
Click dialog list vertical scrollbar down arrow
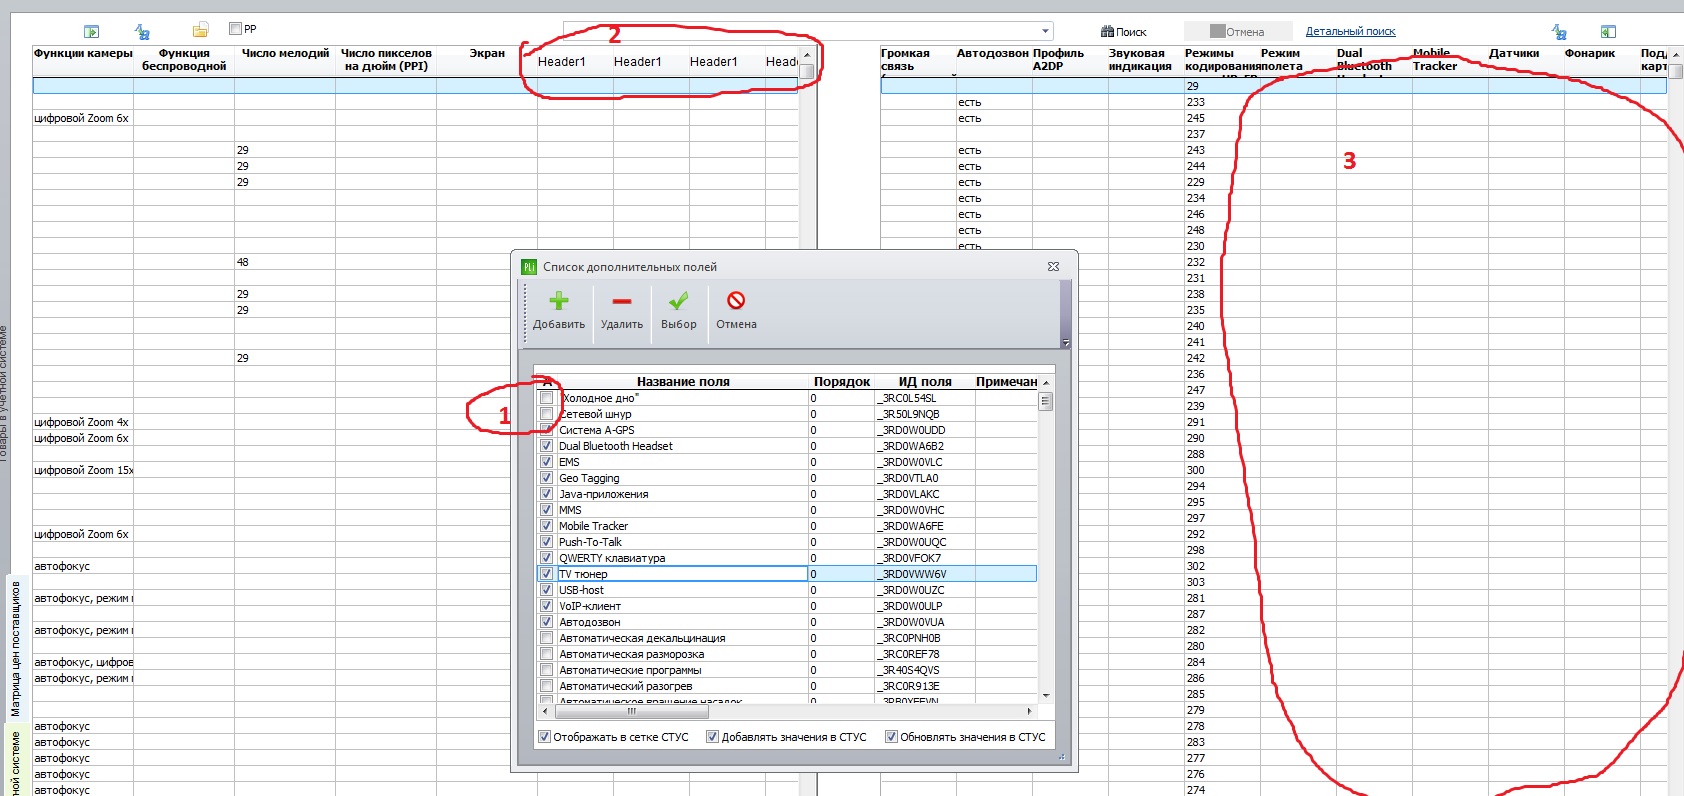click(1046, 695)
